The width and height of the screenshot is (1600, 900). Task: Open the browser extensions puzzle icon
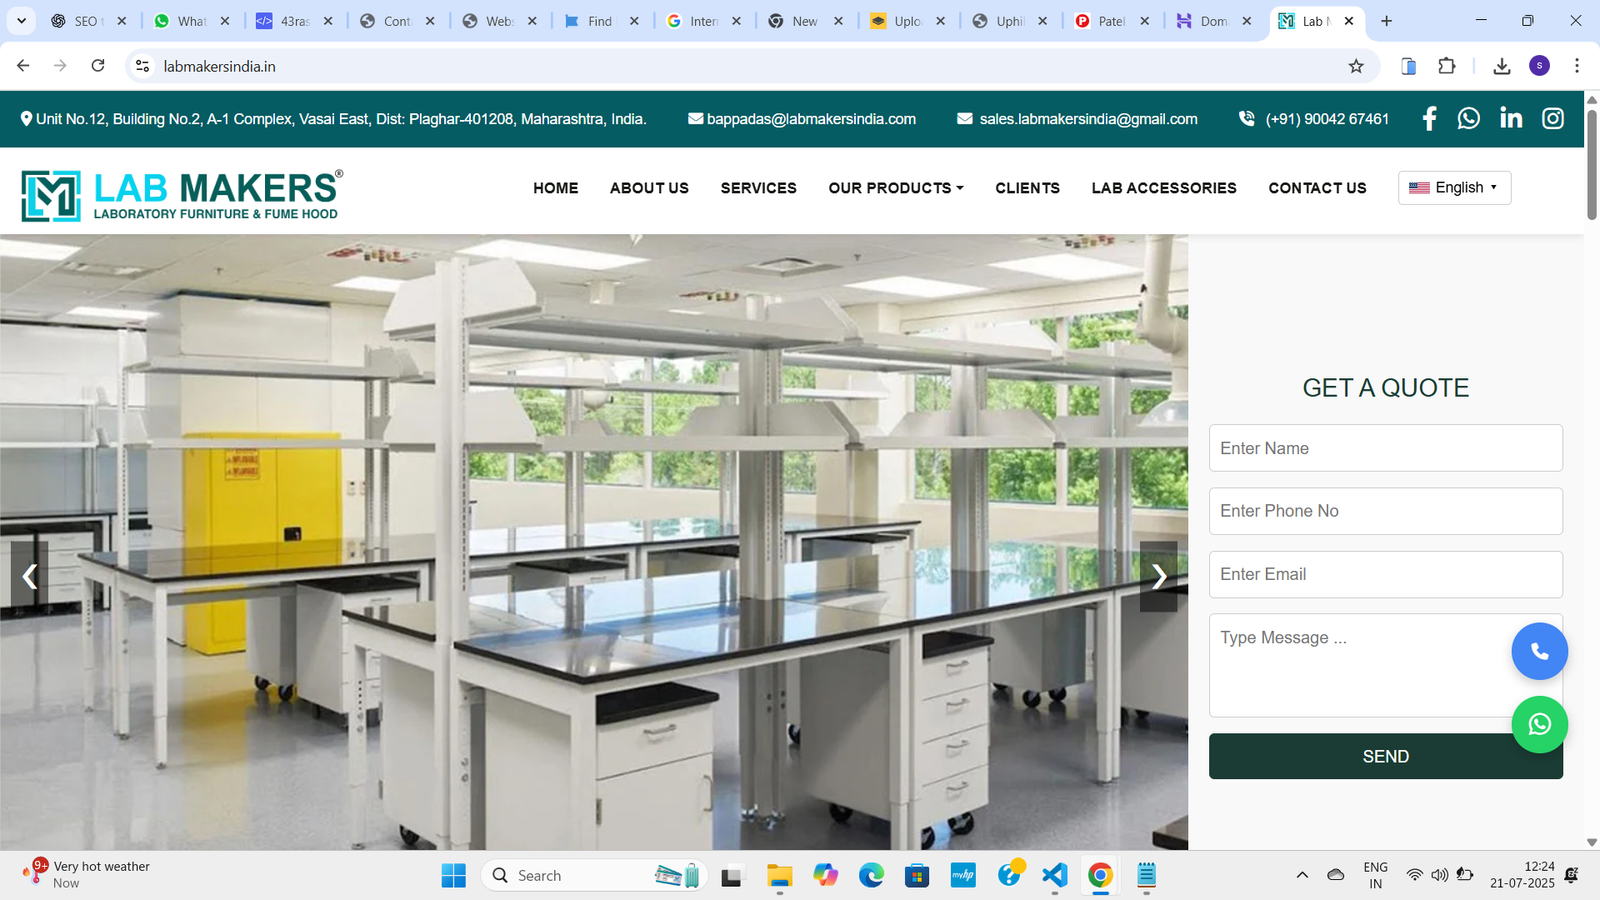(1446, 66)
